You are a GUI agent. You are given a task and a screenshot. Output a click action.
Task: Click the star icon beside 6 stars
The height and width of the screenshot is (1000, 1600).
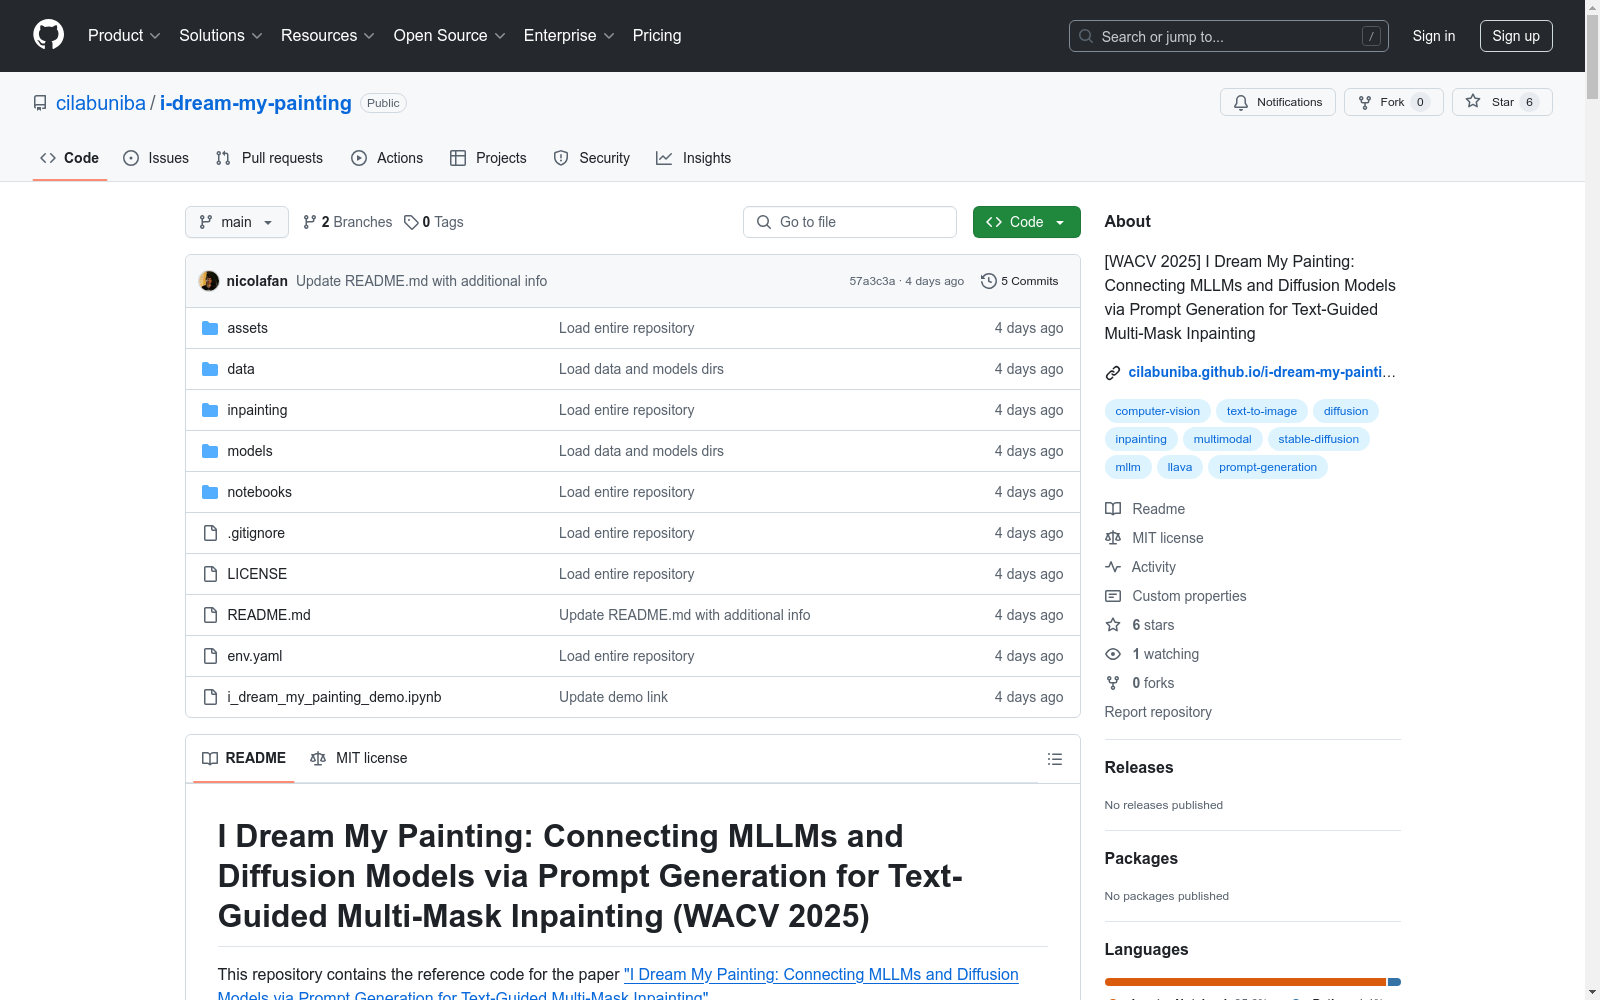[1113, 625]
